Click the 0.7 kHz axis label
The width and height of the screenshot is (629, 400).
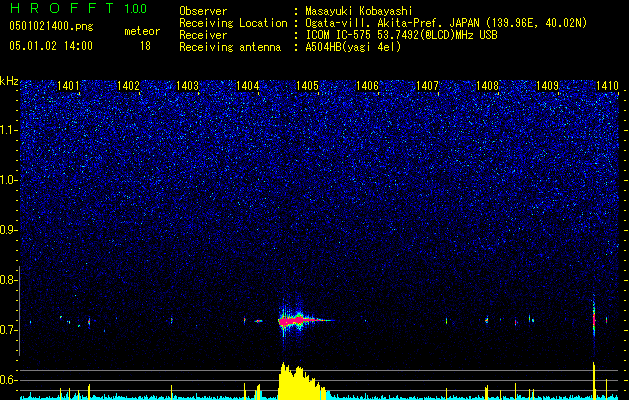click(9, 330)
